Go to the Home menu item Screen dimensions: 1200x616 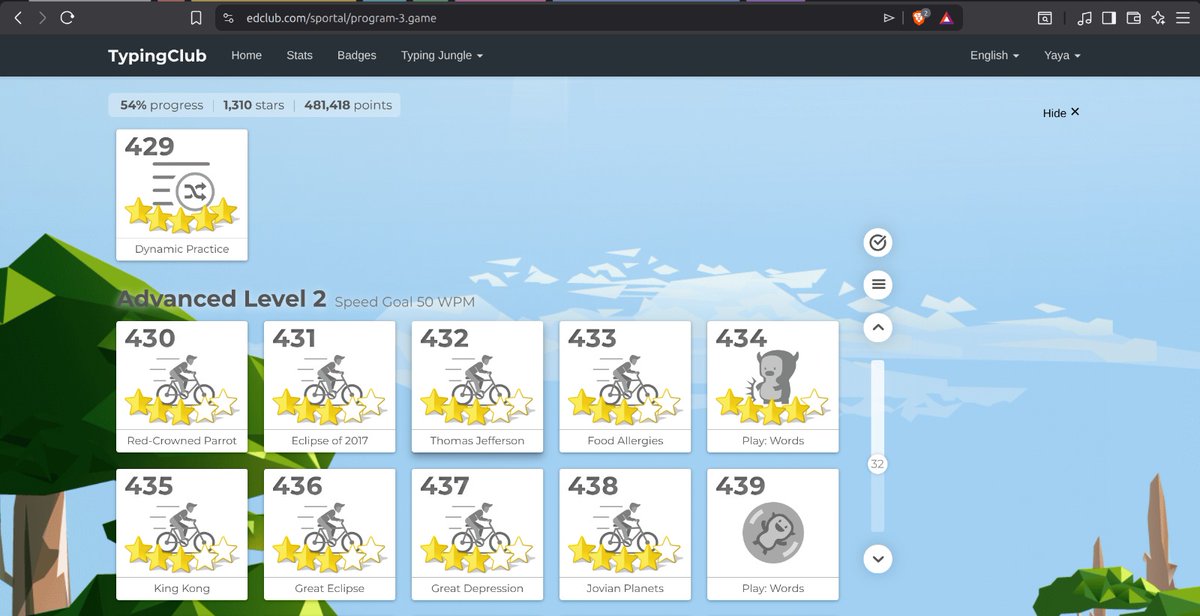coord(246,56)
